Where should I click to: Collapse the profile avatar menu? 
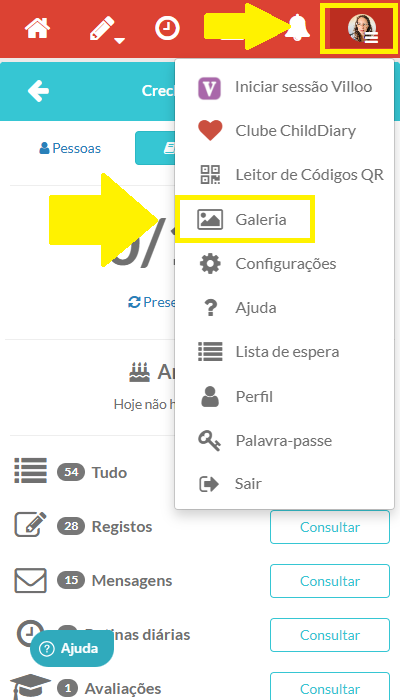point(359,29)
